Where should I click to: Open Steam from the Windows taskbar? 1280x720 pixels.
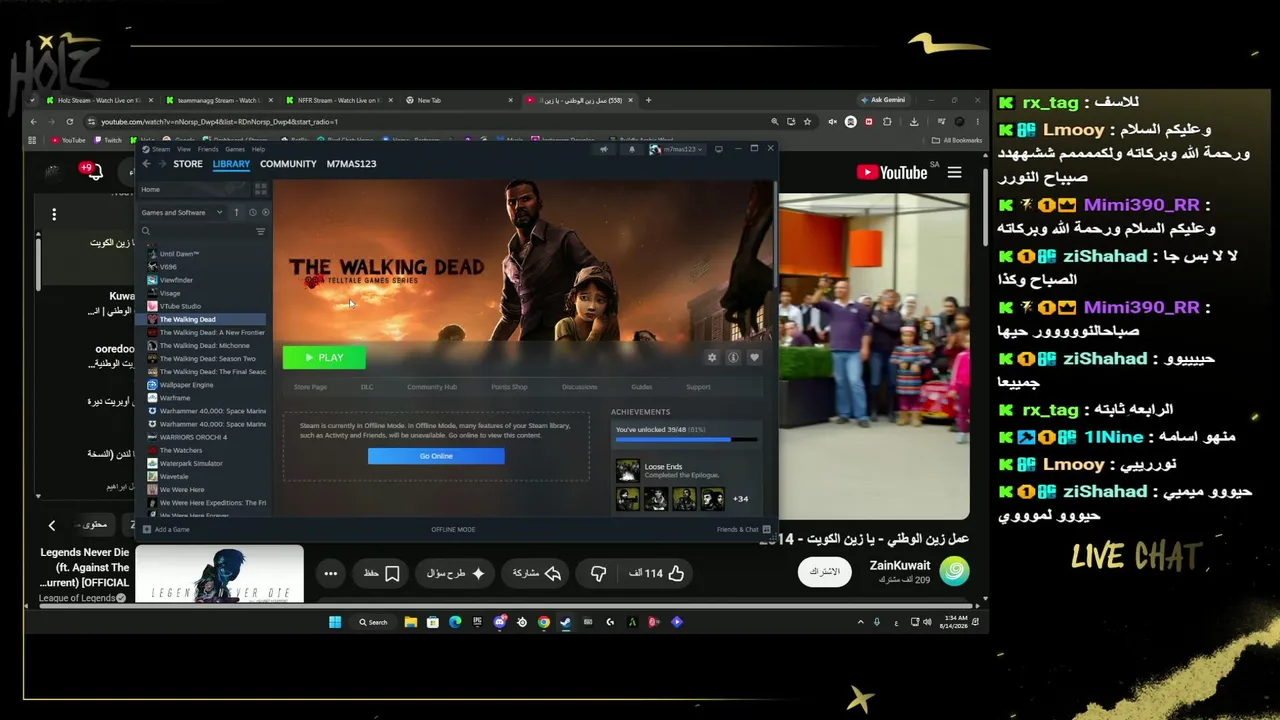(x=565, y=622)
